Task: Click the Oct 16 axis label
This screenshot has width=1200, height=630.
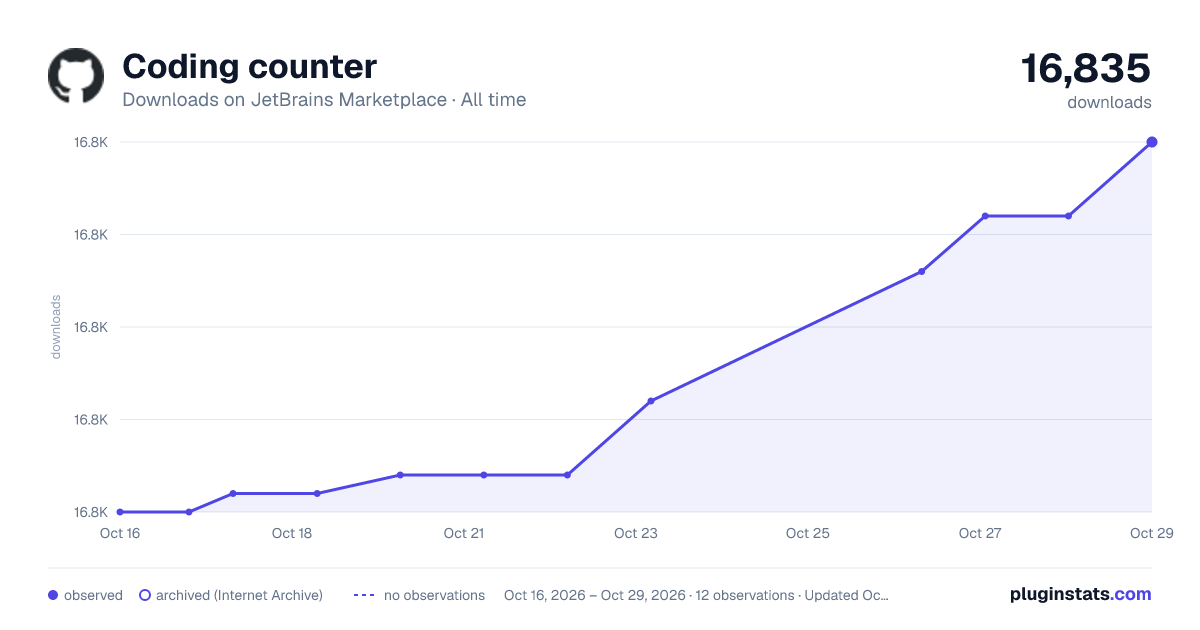Action: pos(120,533)
